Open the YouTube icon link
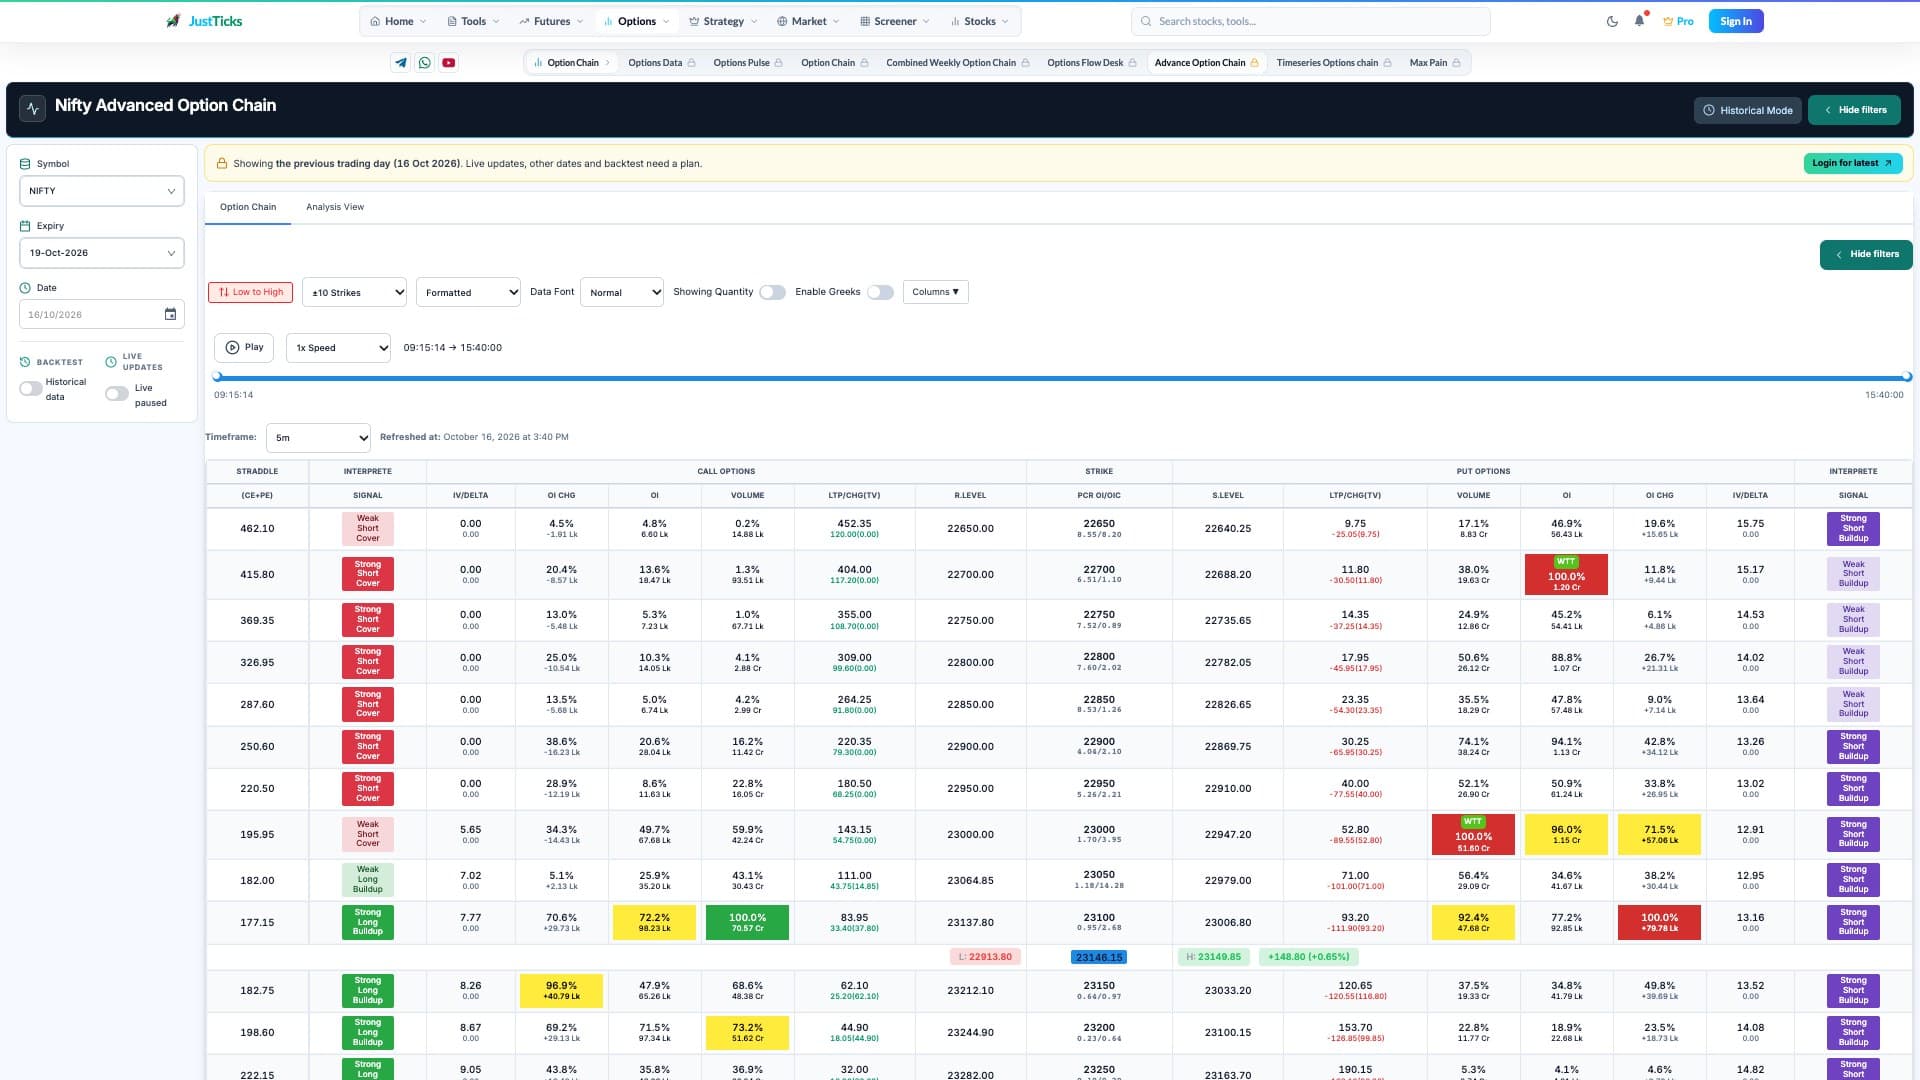This screenshot has width=1920, height=1080. click(449, 62)
